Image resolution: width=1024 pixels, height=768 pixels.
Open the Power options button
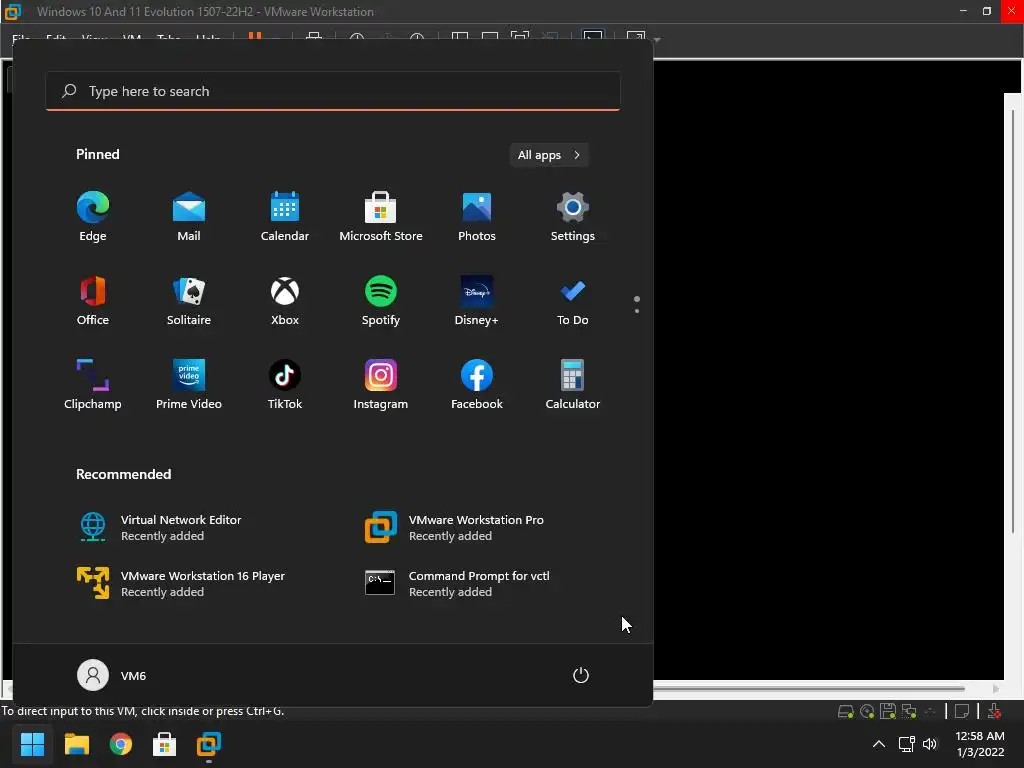(x=581, y=675)
